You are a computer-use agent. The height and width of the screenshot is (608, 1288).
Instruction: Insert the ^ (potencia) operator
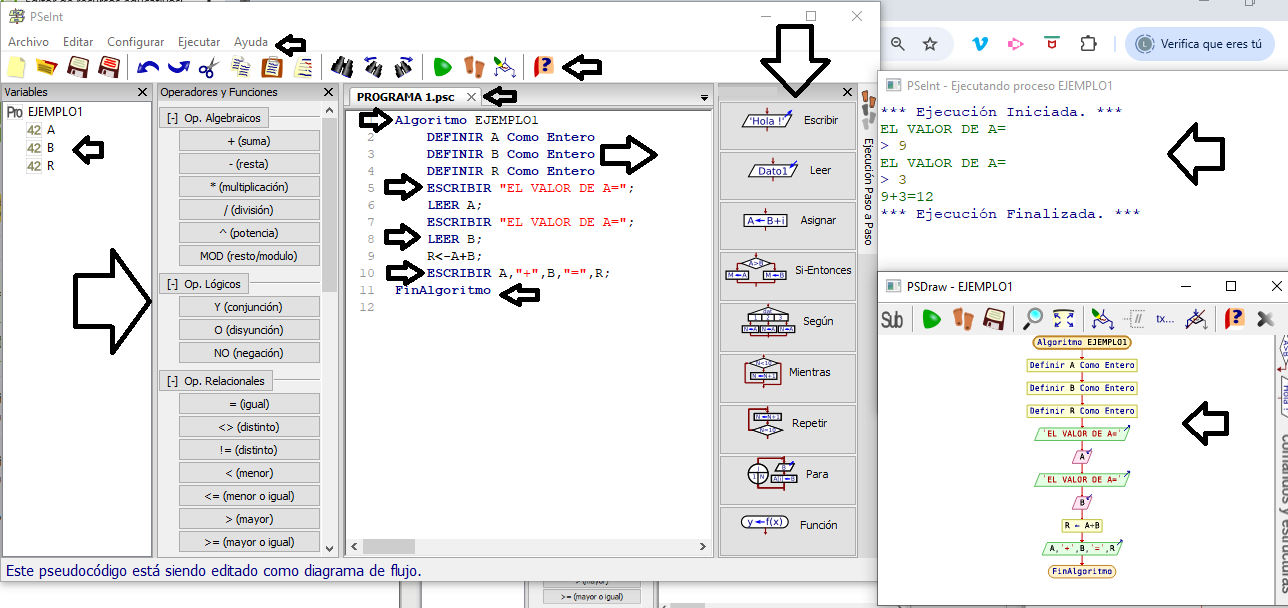click(249, 233)
